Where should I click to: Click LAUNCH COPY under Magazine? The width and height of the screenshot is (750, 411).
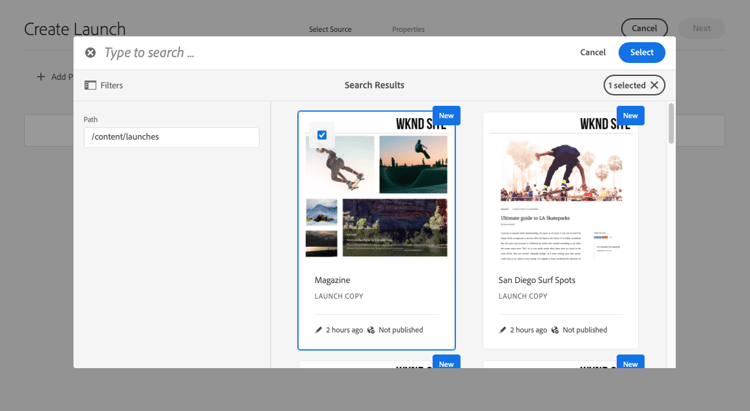pyautogui.click(x=339, y=296)
